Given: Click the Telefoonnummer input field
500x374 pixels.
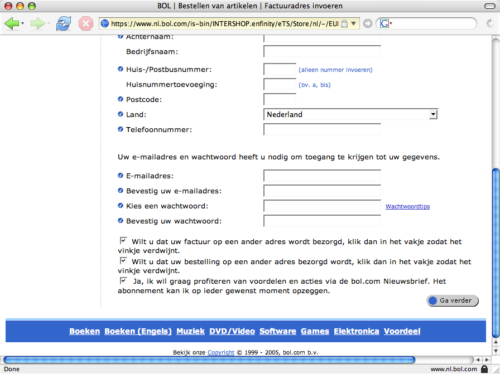Looking at the screenshot, I should (x=322, y=129).
